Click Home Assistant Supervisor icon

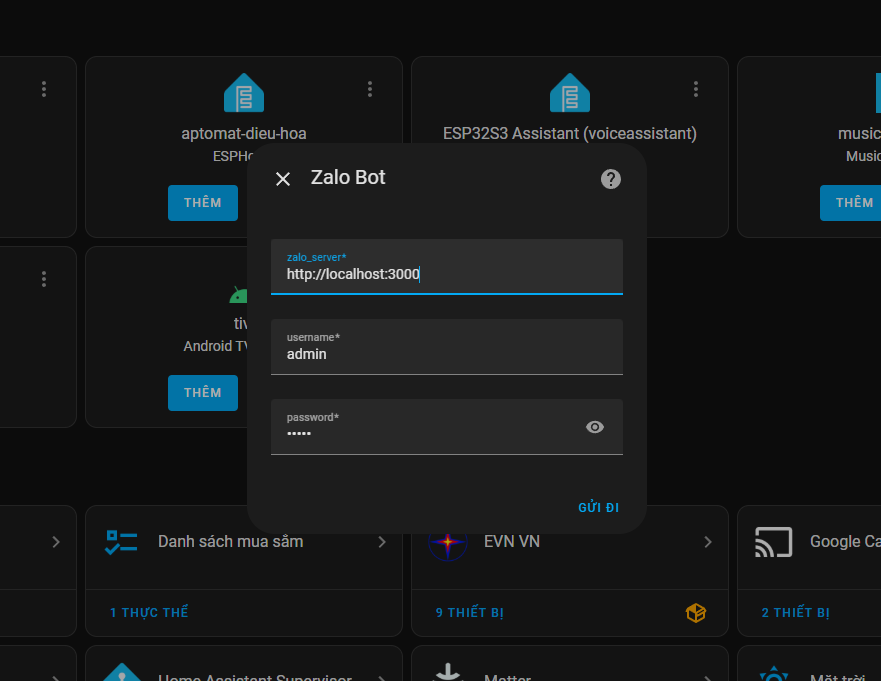click(x=122, y=672)
